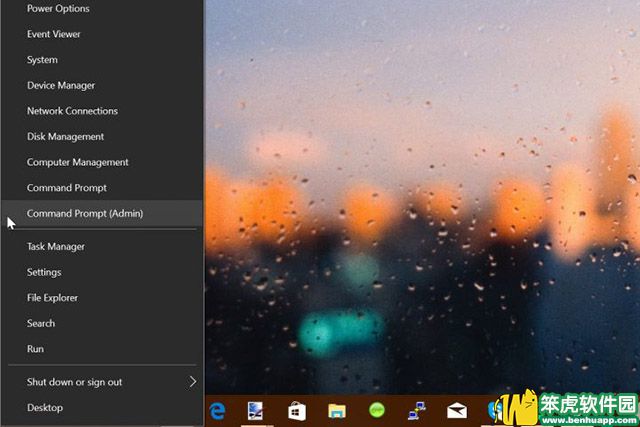Open Microsoft Edge from the taskbar
Viewport: 640px width, 427px height.
[216, 410]
